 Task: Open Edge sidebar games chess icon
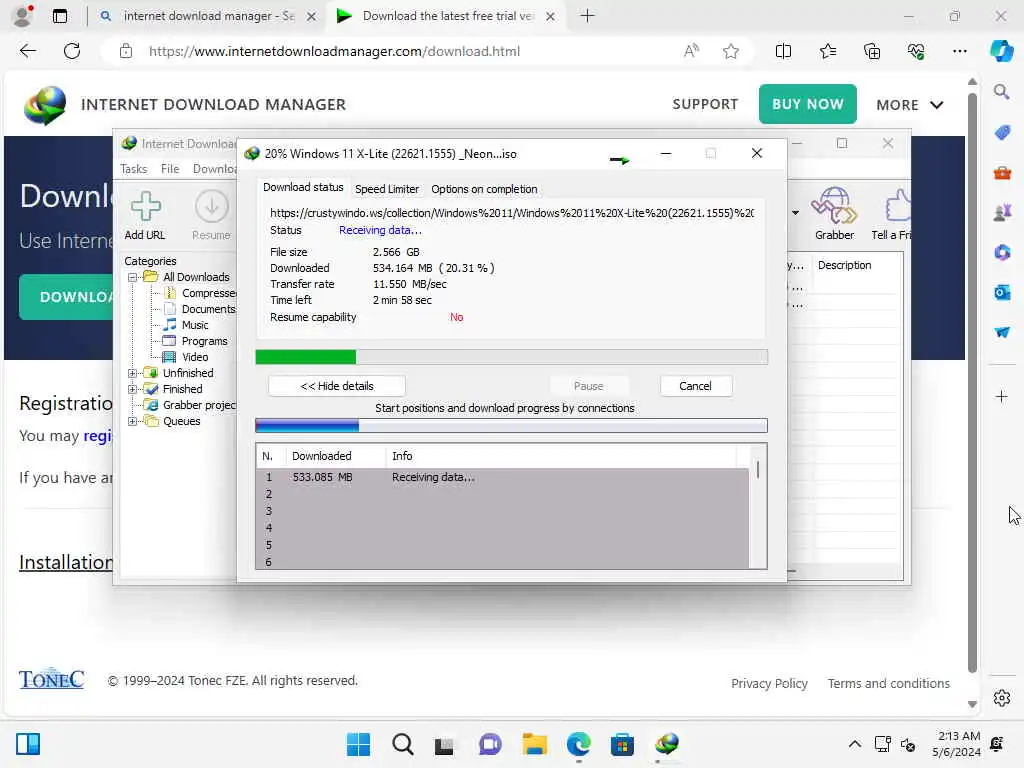(1002, 213)
